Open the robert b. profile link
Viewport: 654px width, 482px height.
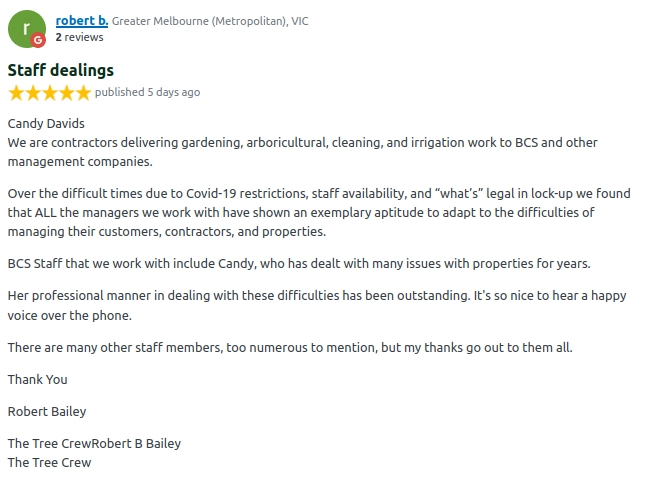(x=81, y=20)
